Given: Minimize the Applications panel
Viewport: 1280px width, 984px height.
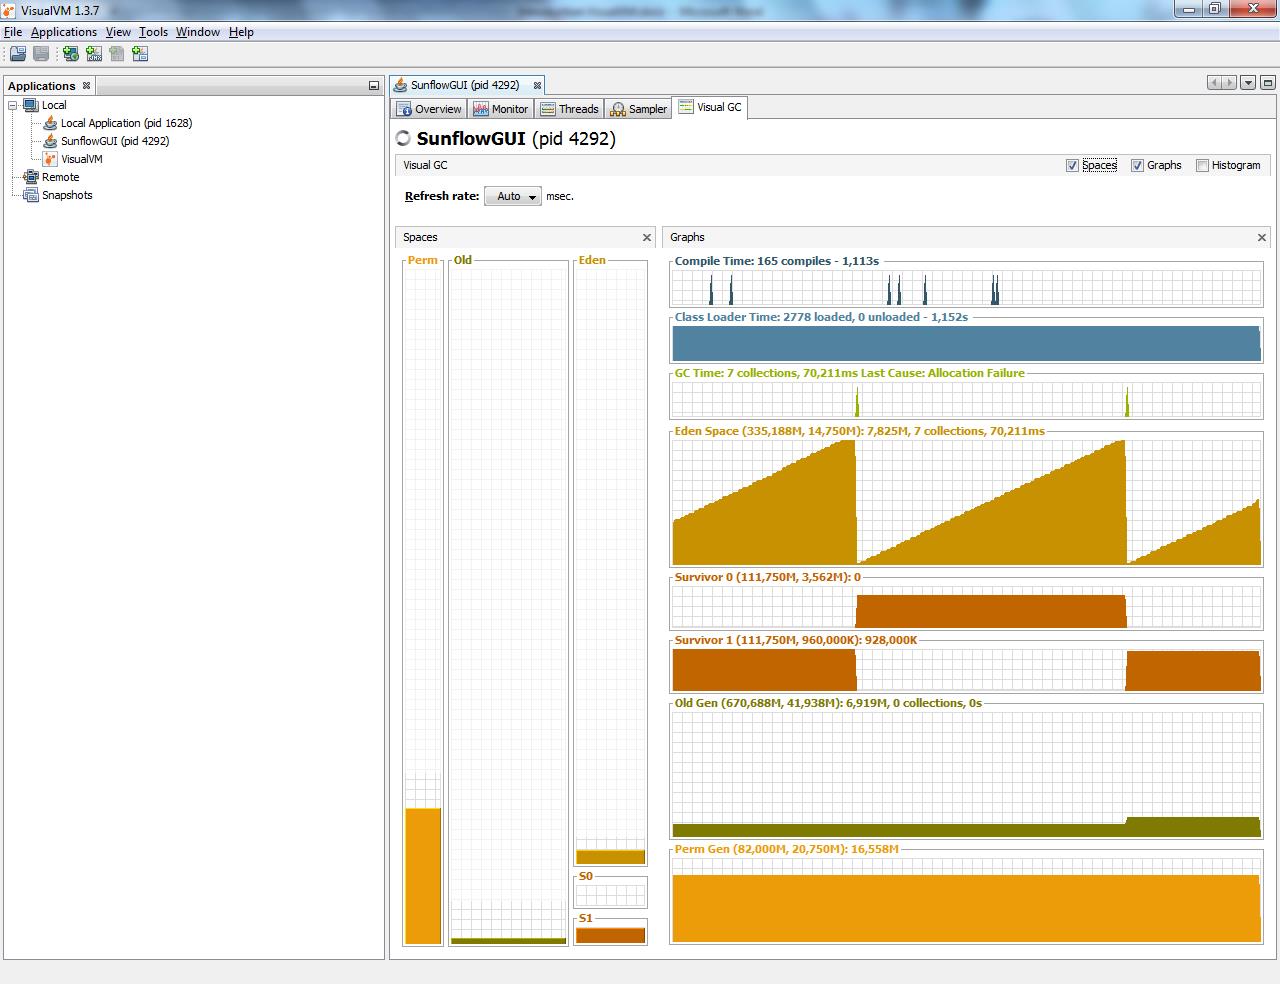Looking at the screenshot, I should [374, 86].
